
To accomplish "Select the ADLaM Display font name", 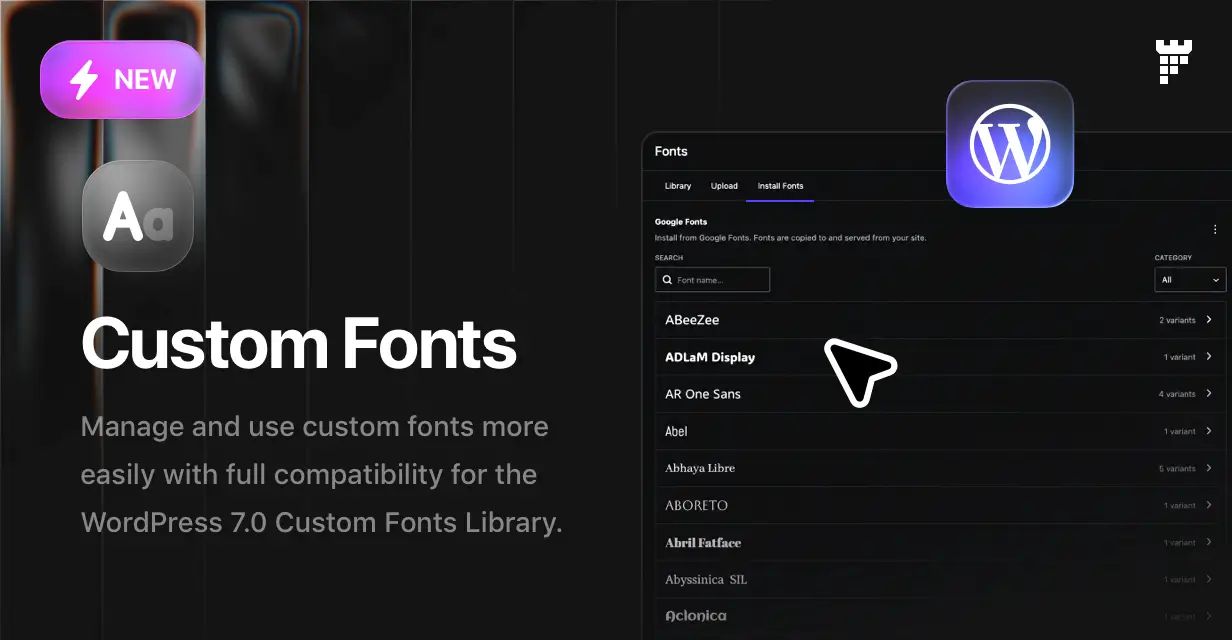I will pyautogui.click(x=710, y=357).
